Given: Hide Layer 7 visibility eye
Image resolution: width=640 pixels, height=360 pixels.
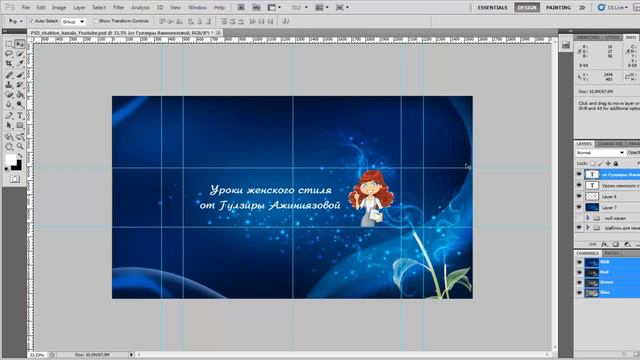Looking at the screenshot, I should tap(579, 207).
